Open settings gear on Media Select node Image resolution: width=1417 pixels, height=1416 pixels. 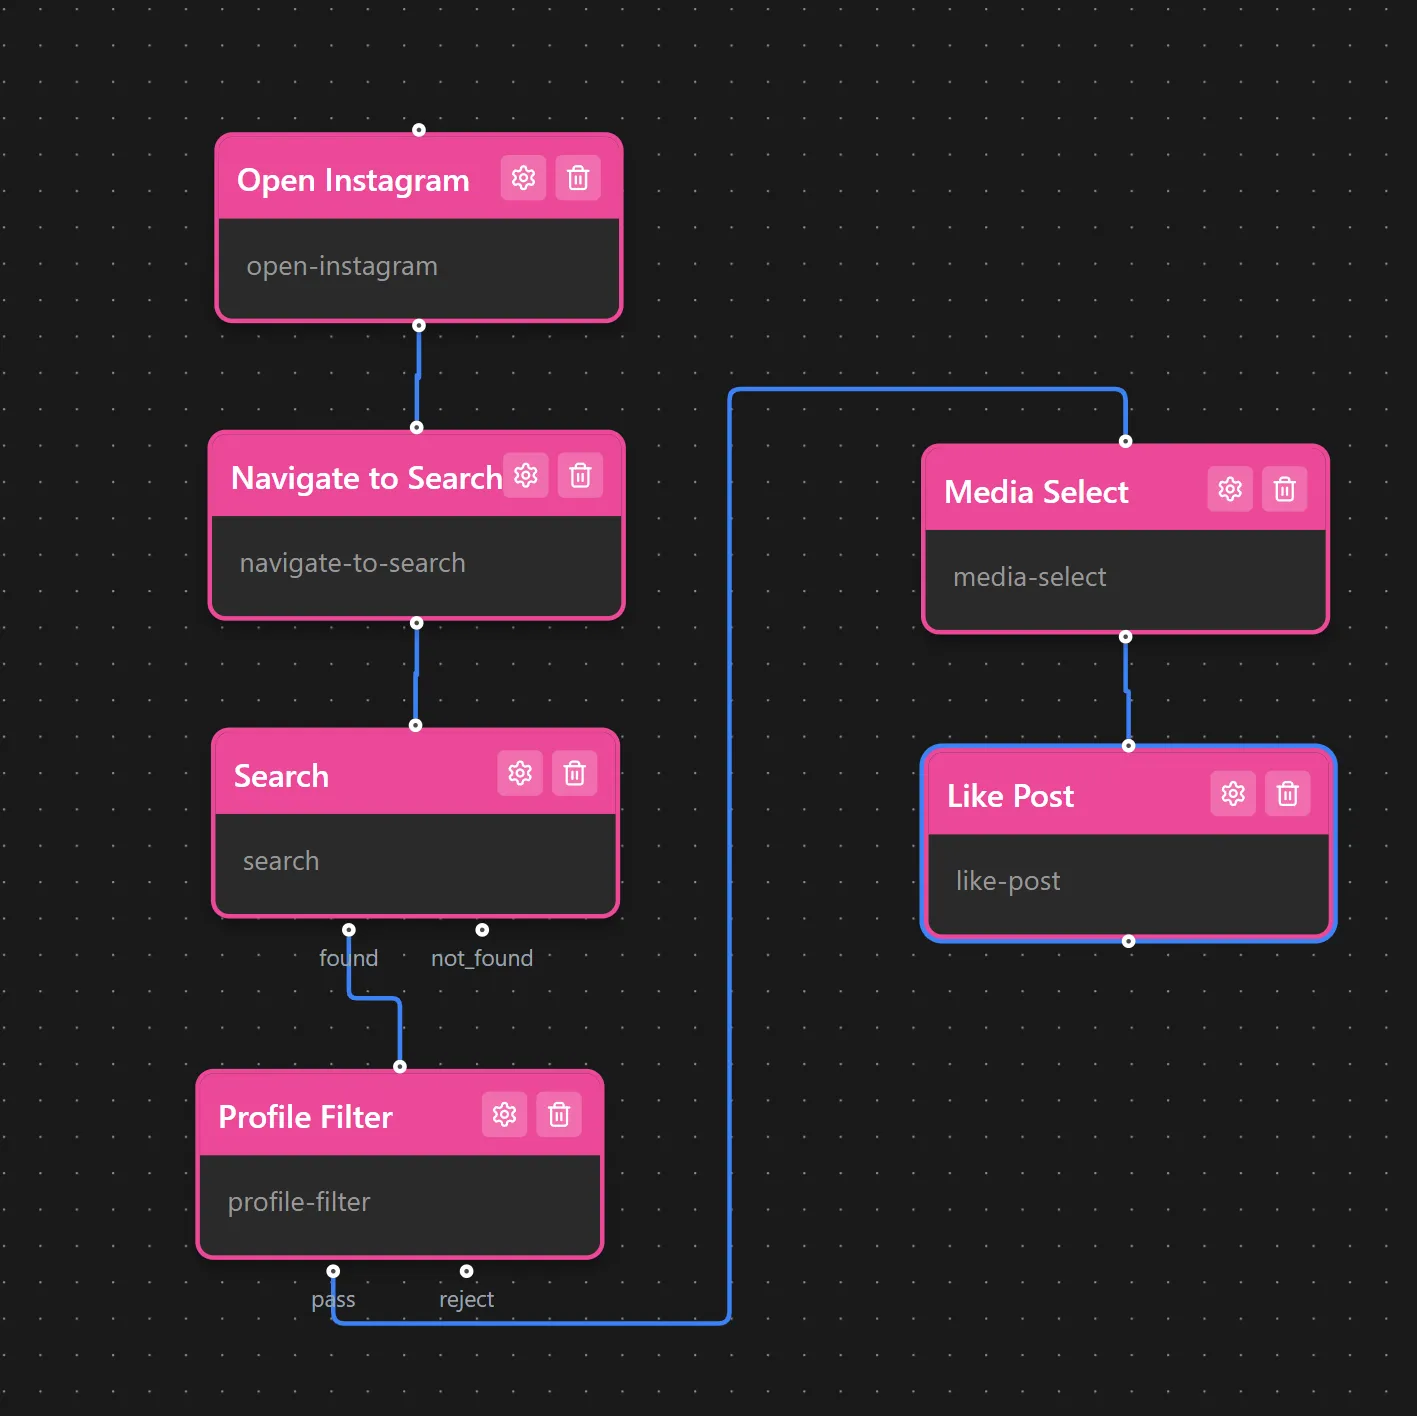(1230, 489)
